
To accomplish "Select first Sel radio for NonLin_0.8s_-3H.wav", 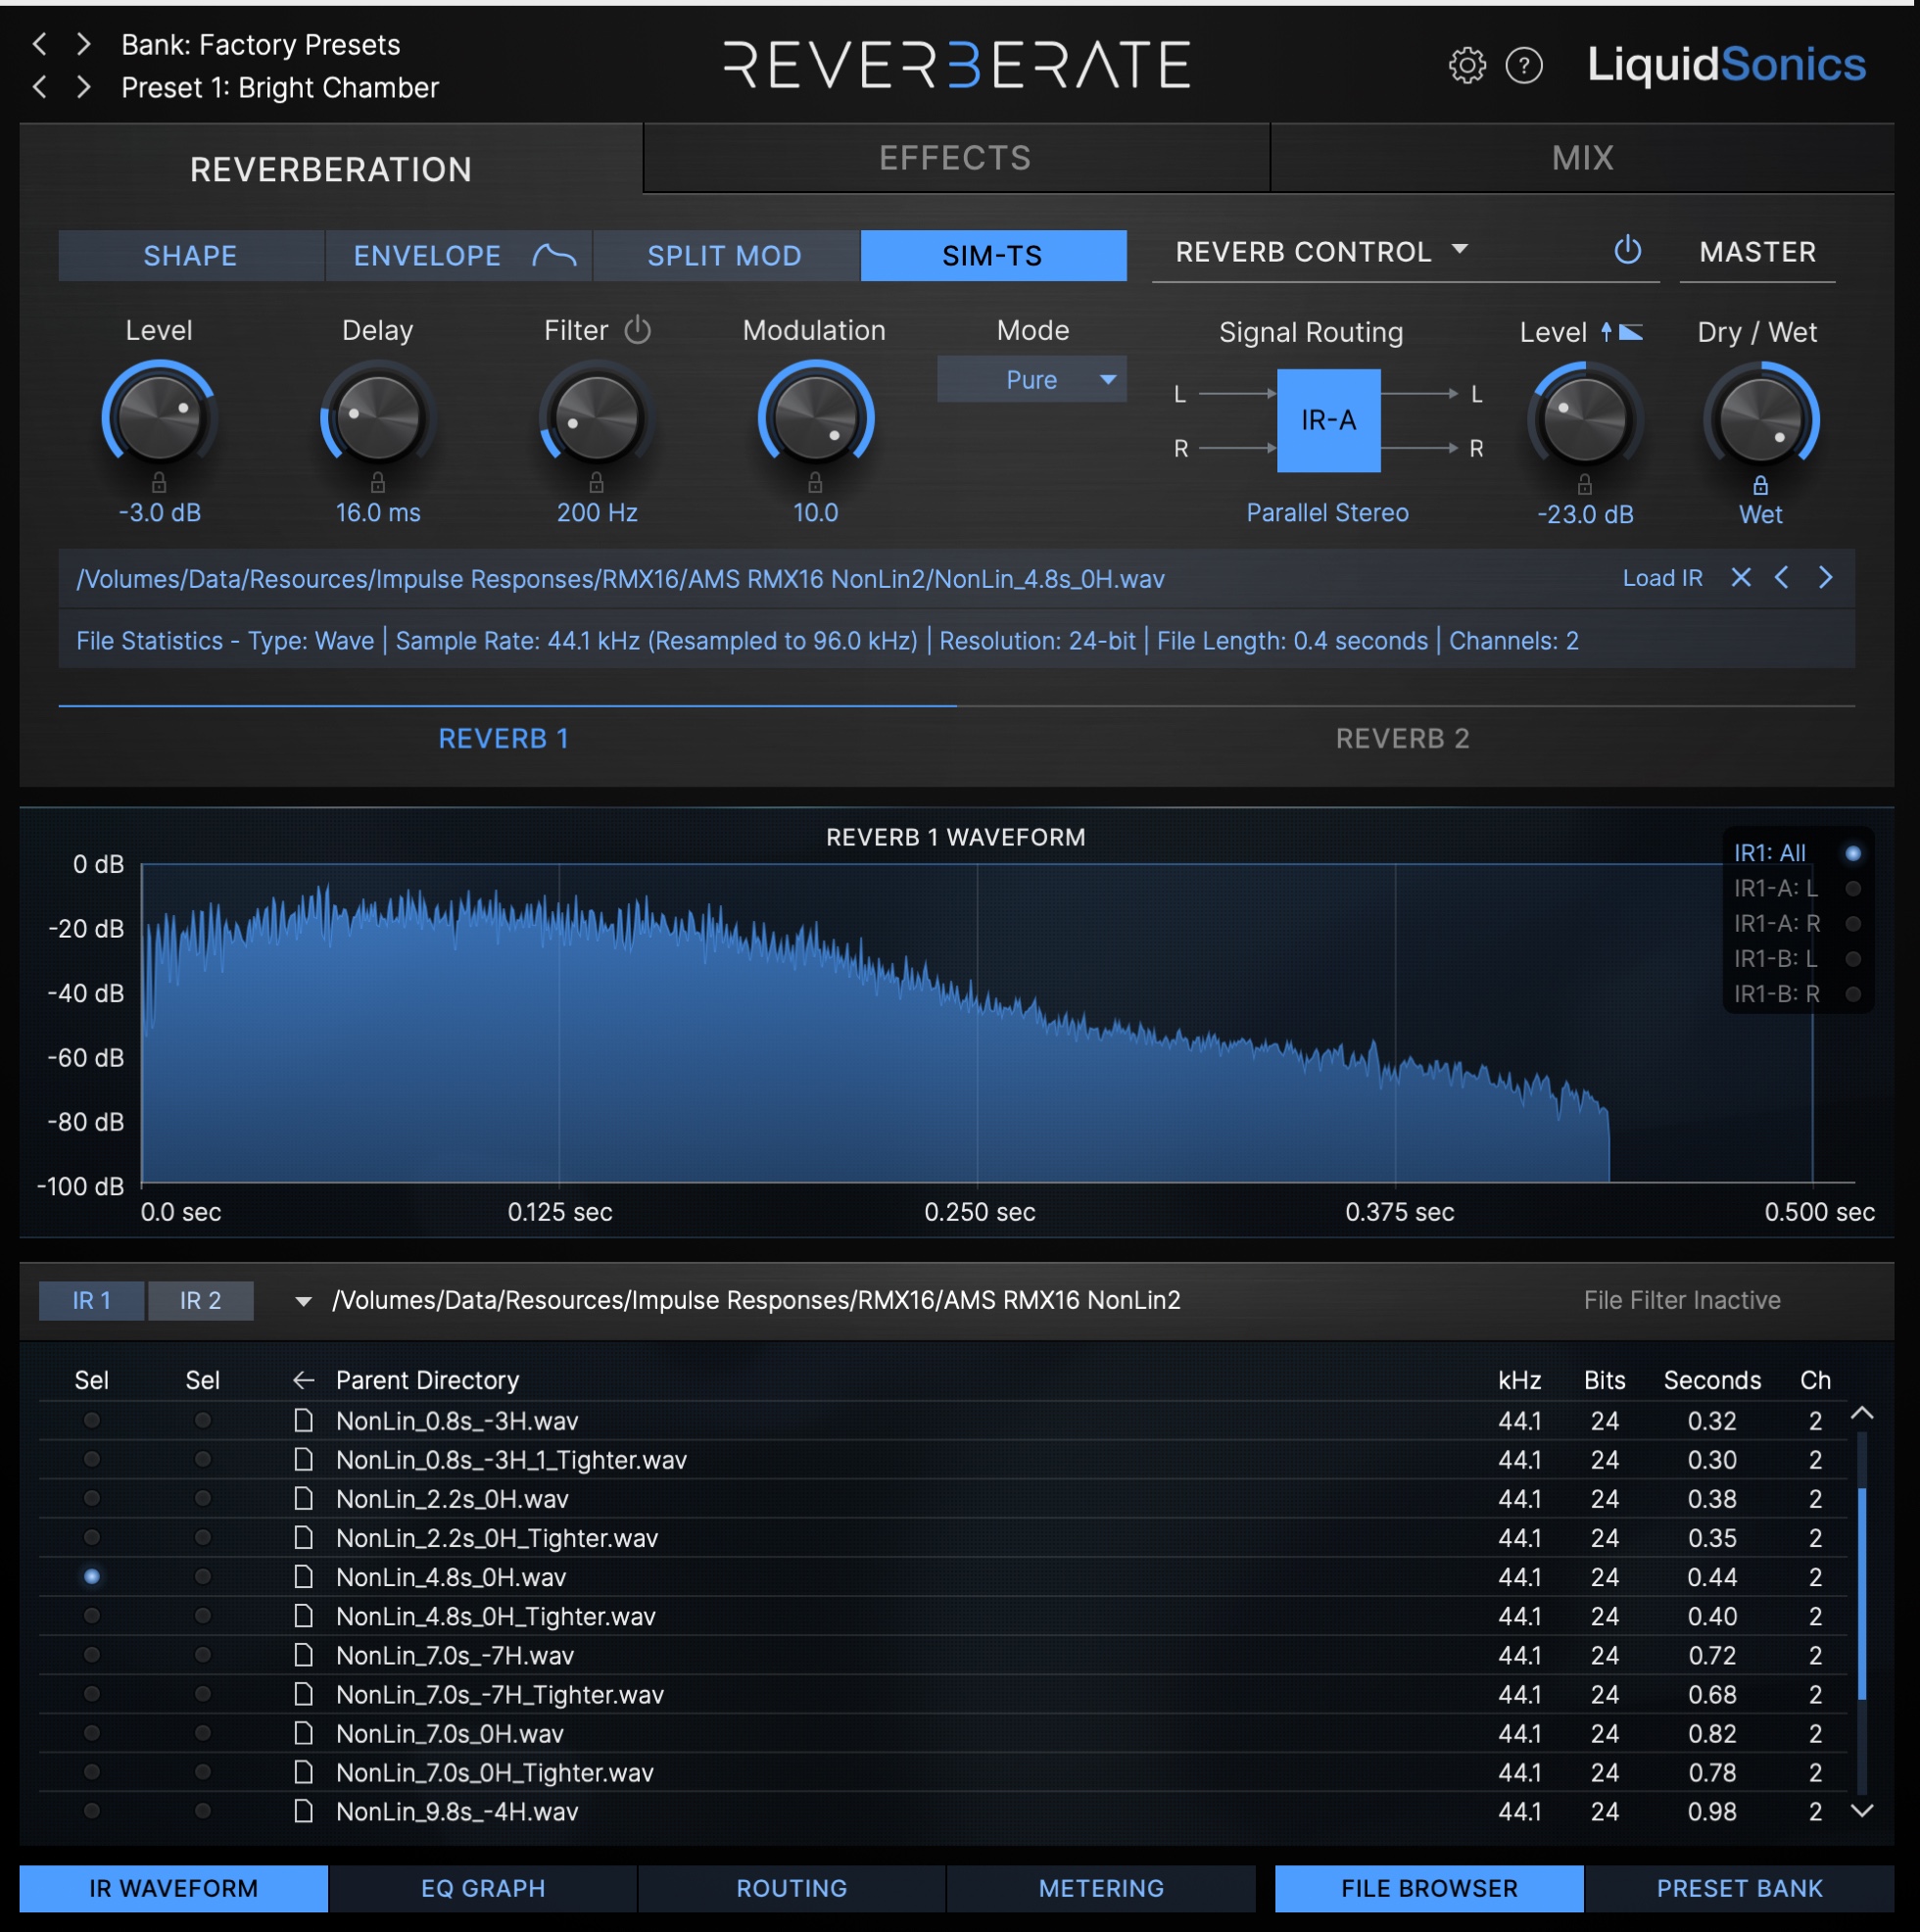I will [92, 1420].
